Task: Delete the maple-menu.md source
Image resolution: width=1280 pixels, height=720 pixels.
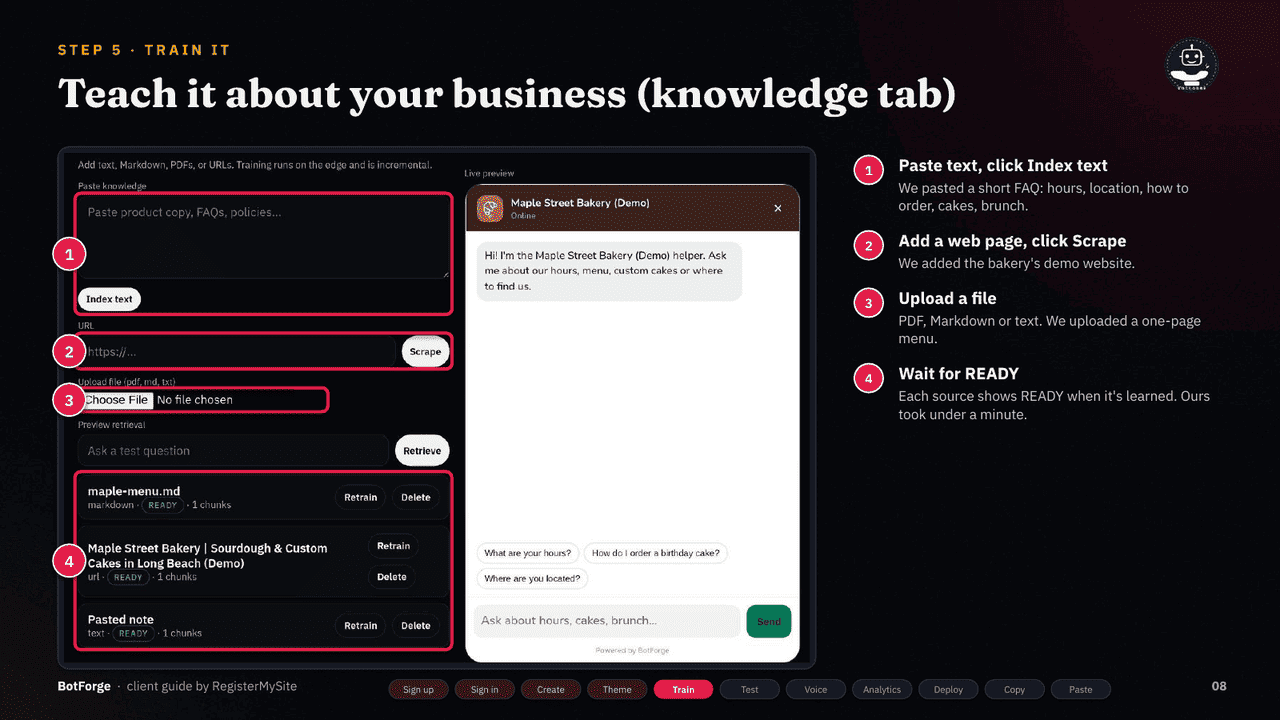Action: (x=416, y=497)
